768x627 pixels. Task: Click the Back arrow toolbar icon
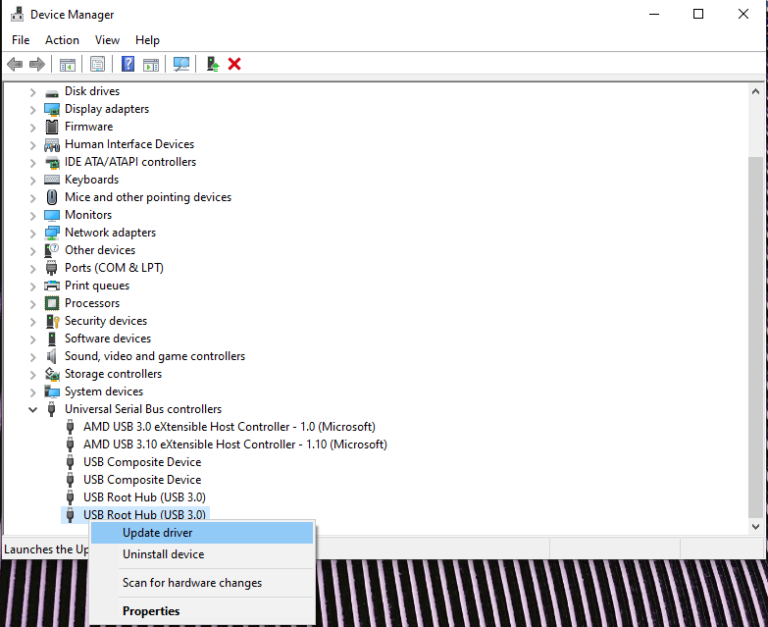pyautogui.click(x=15, y=64)
